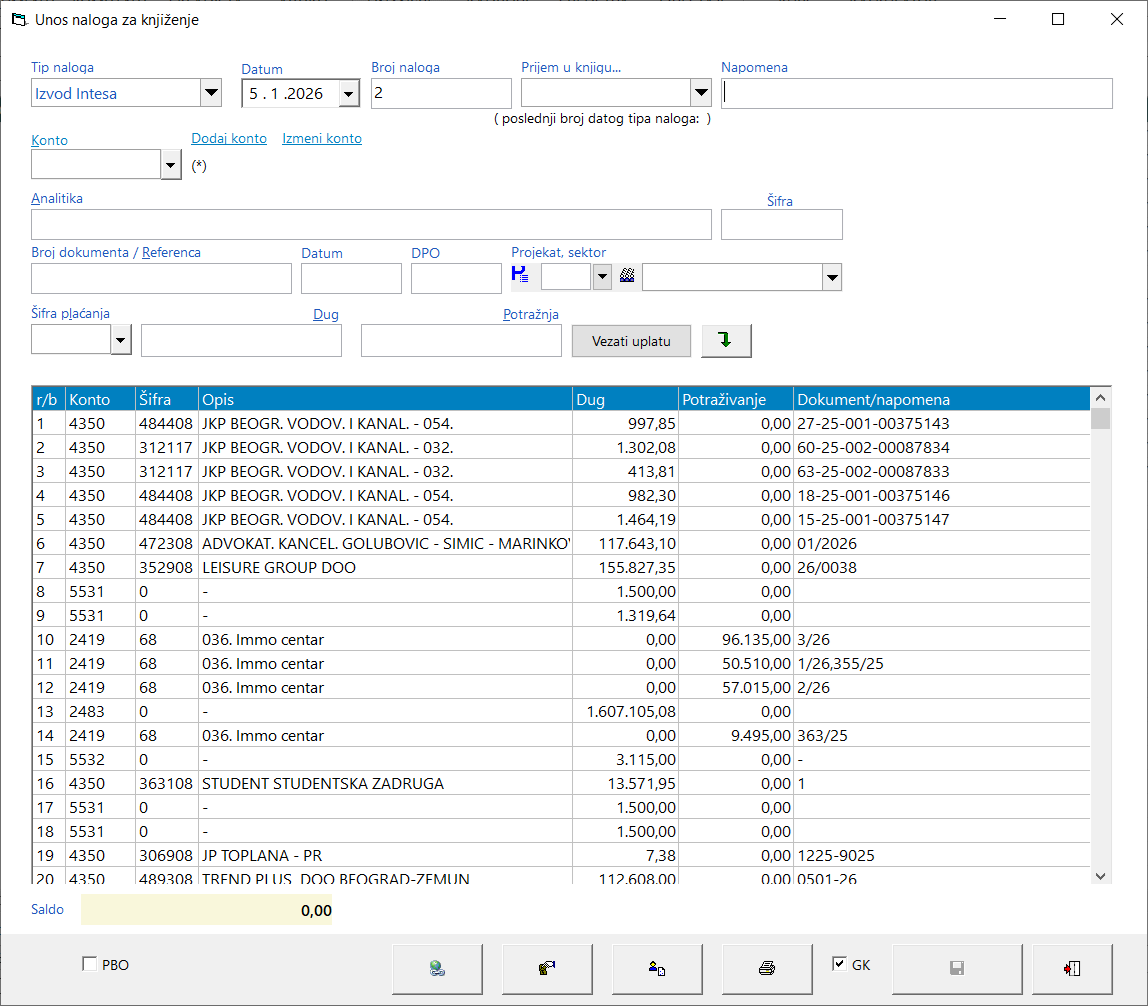
Task: Click the person with document icon button
Action: pos(657,969)
